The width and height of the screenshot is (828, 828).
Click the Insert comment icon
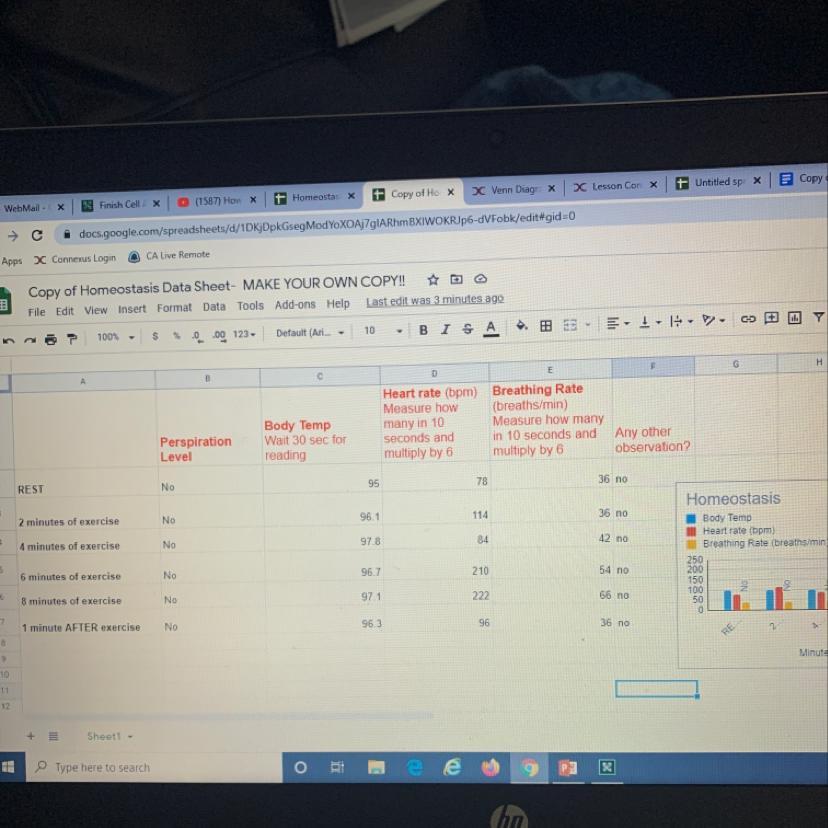pos(771,318)
